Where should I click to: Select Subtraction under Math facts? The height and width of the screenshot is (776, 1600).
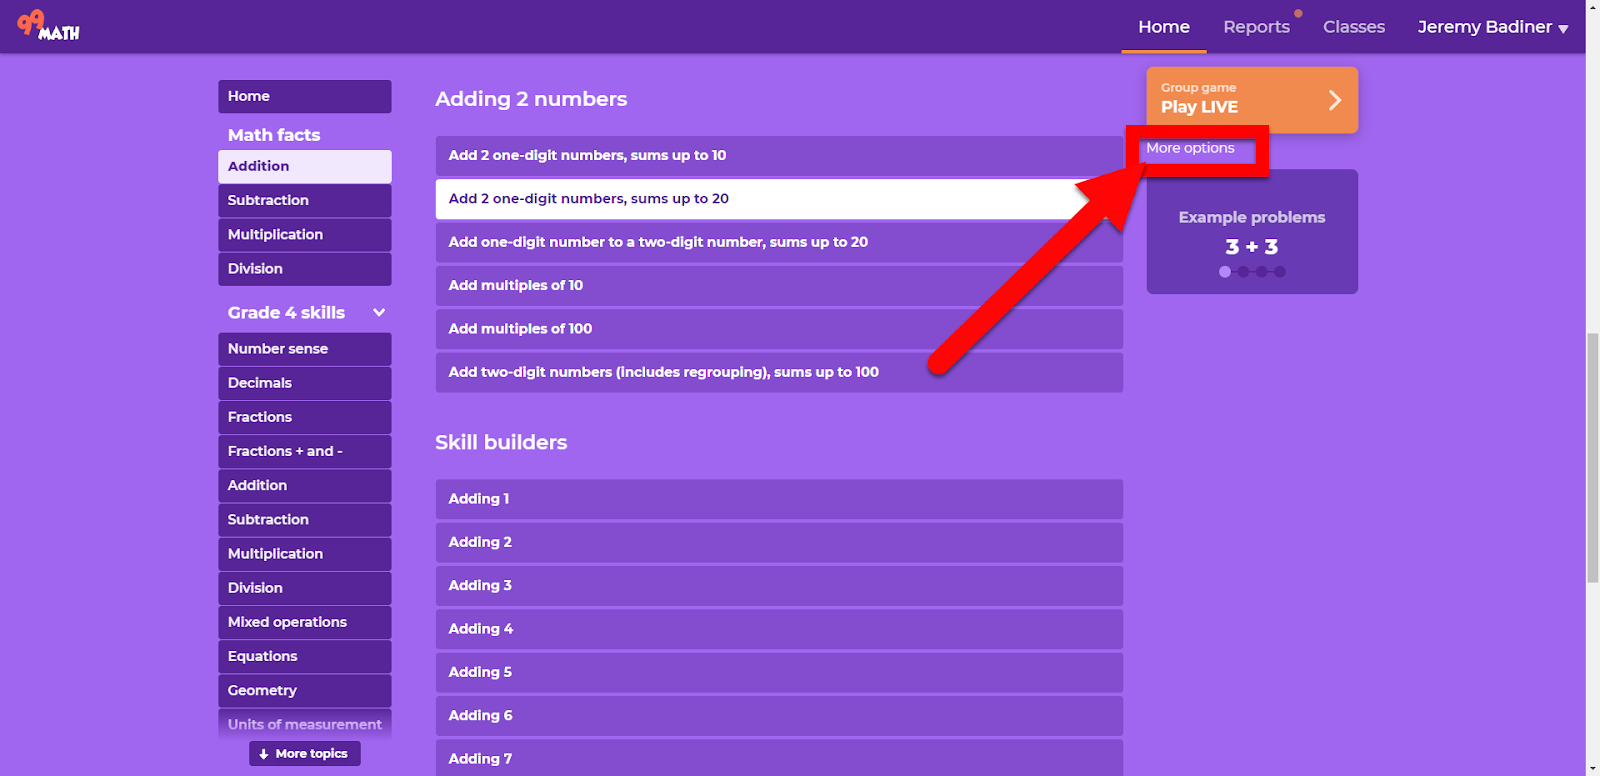point(305,201)
